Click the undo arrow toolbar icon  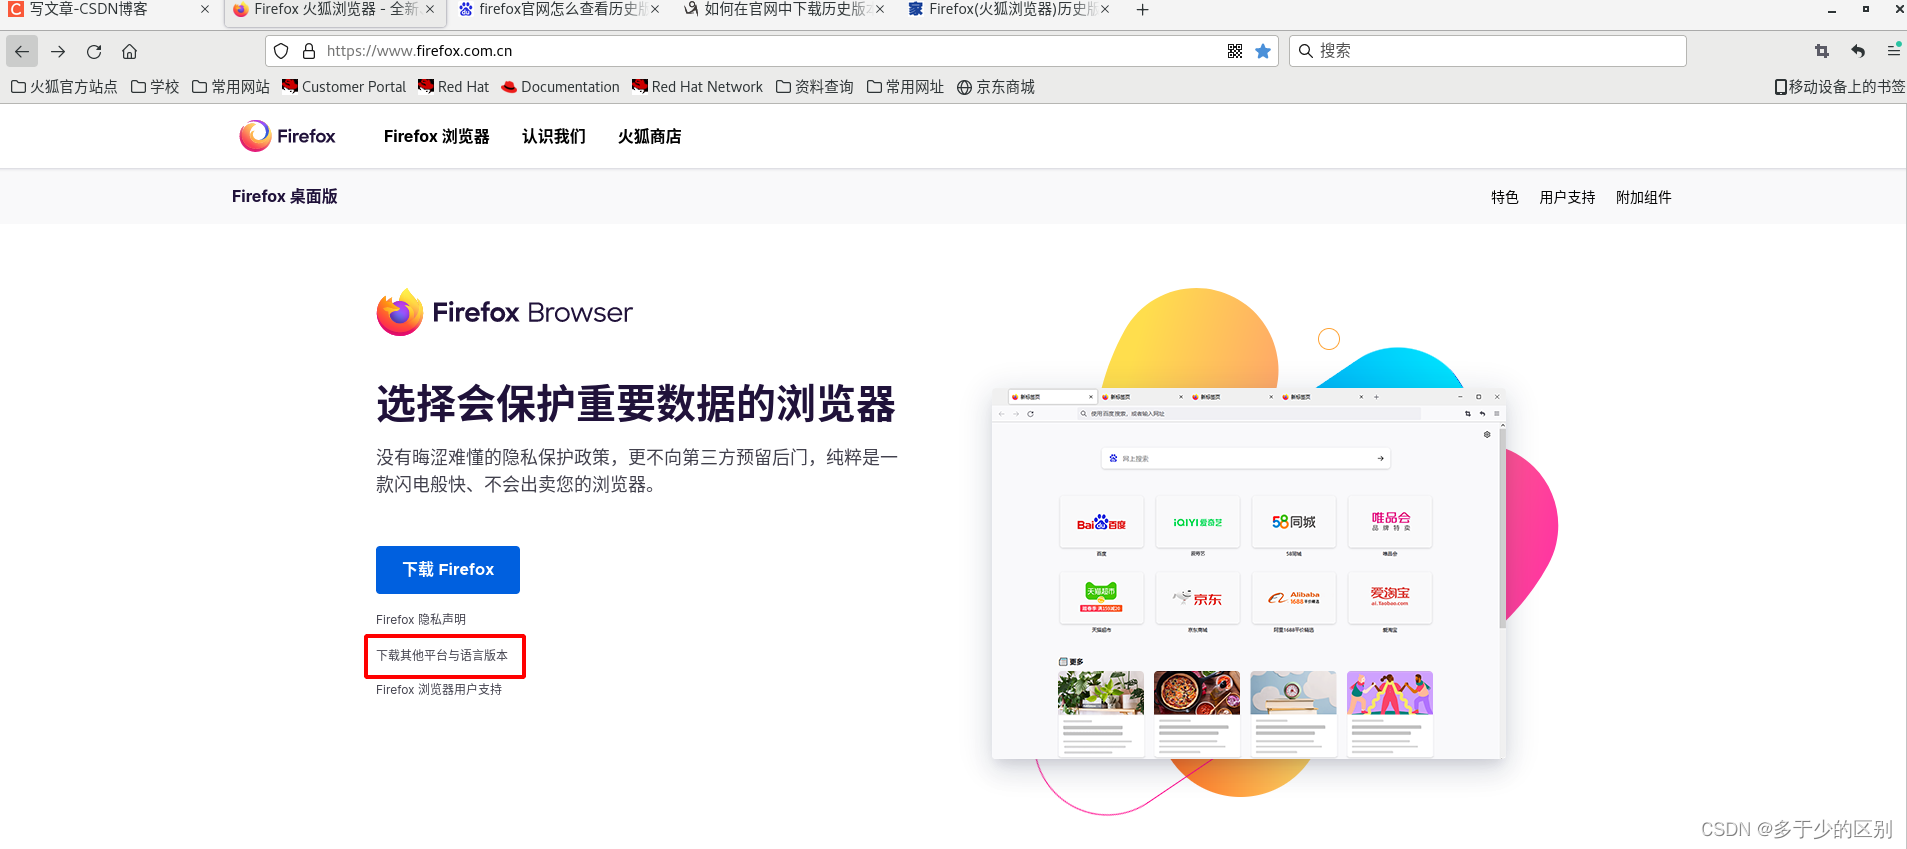click(x=1858, y=51)
